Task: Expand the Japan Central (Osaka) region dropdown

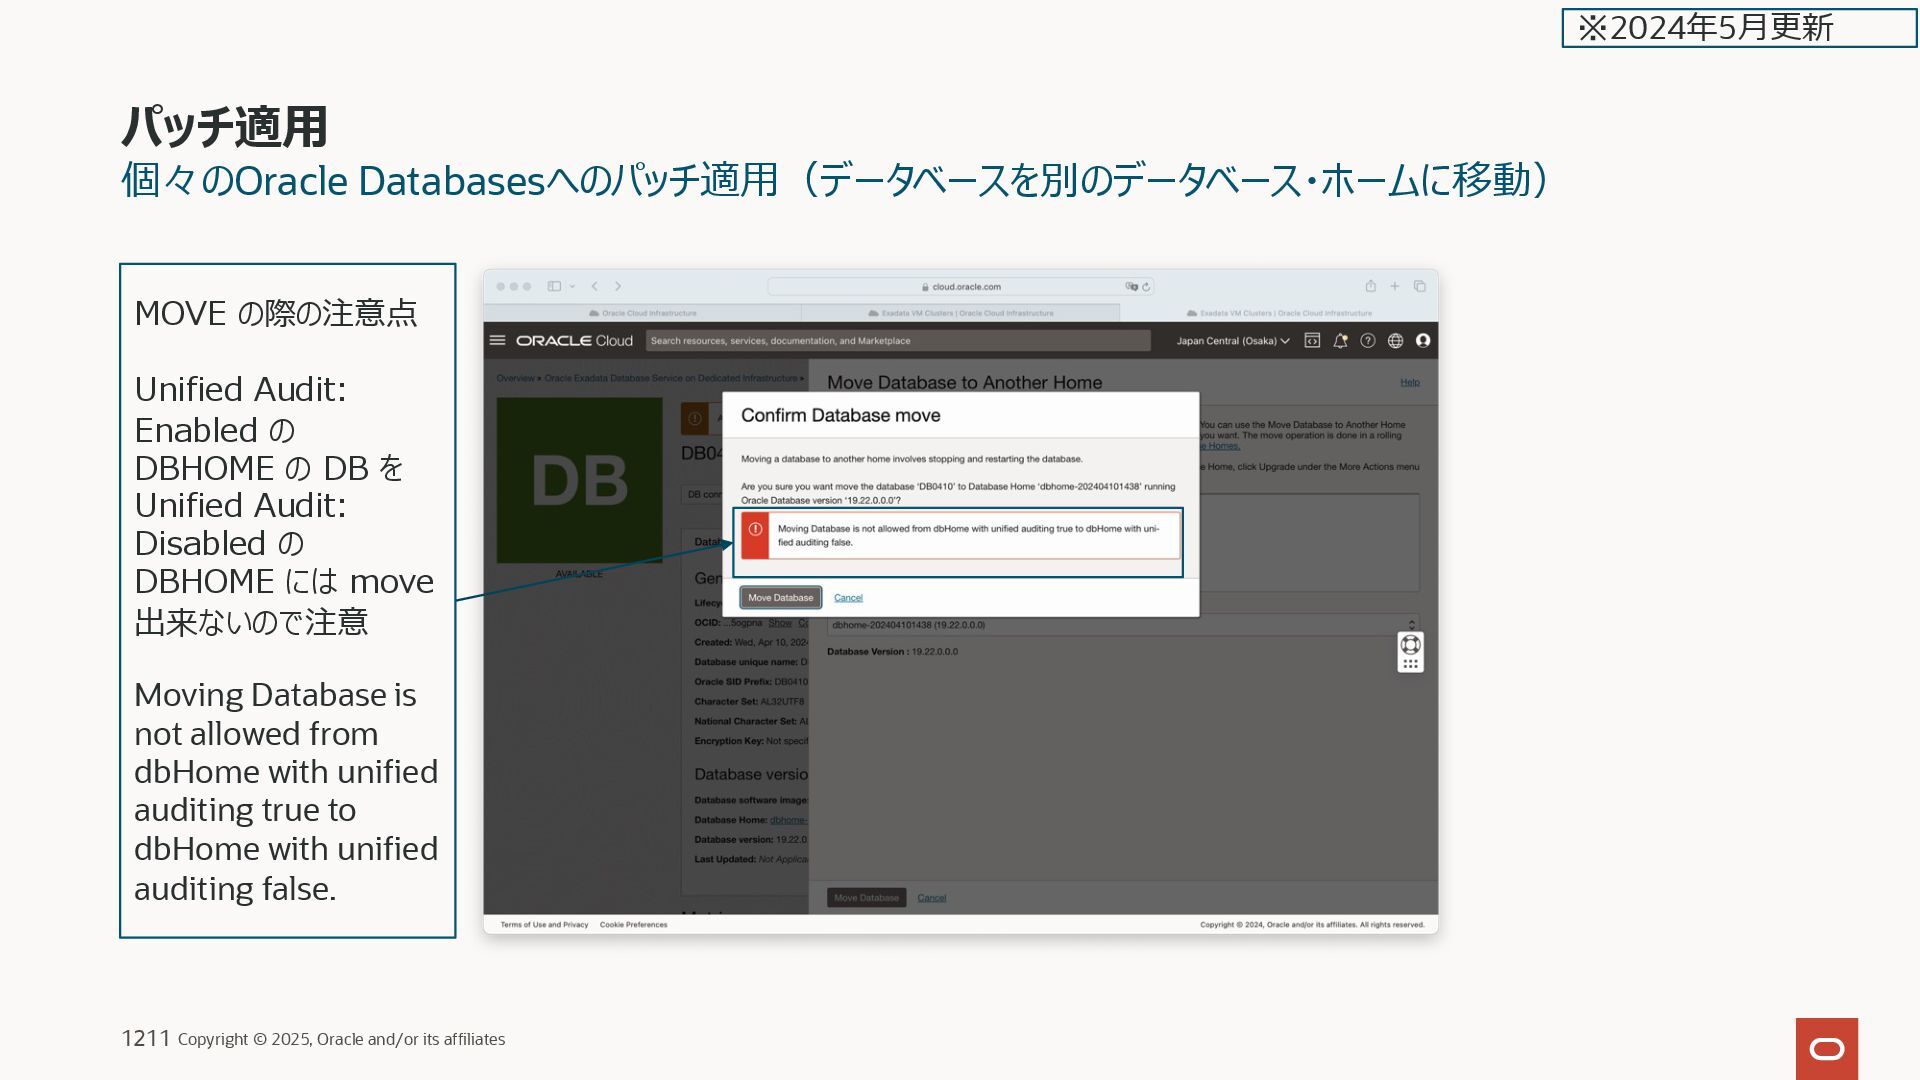Action: [x=1232, y=341]
